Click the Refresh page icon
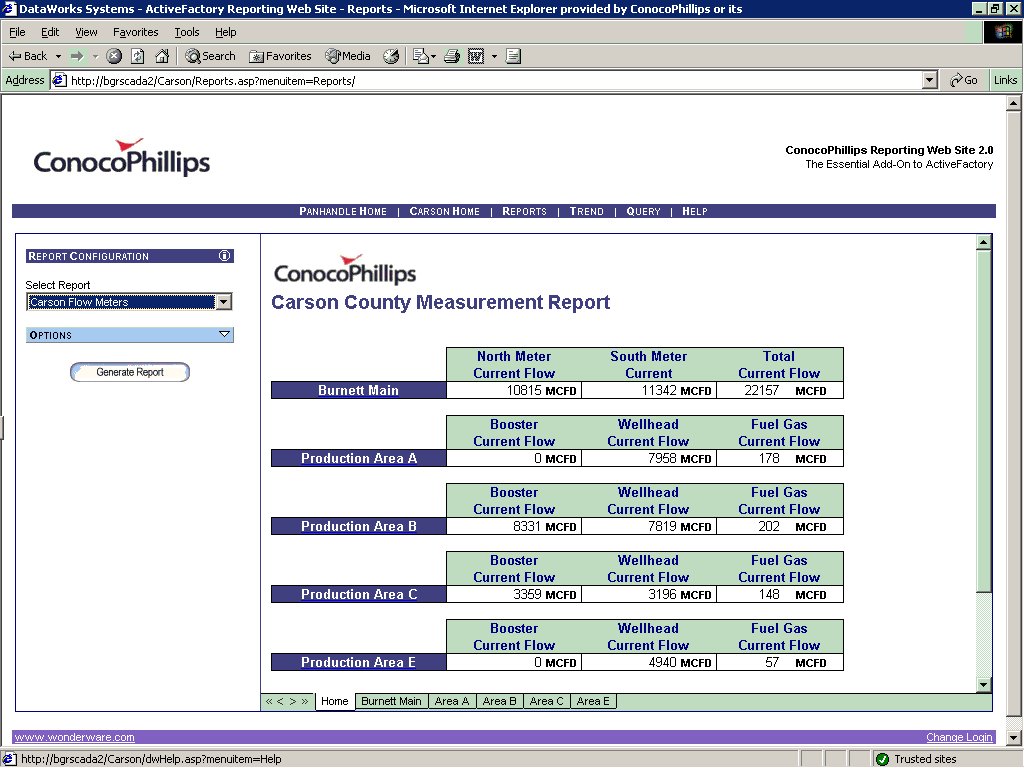 [138, 56]
